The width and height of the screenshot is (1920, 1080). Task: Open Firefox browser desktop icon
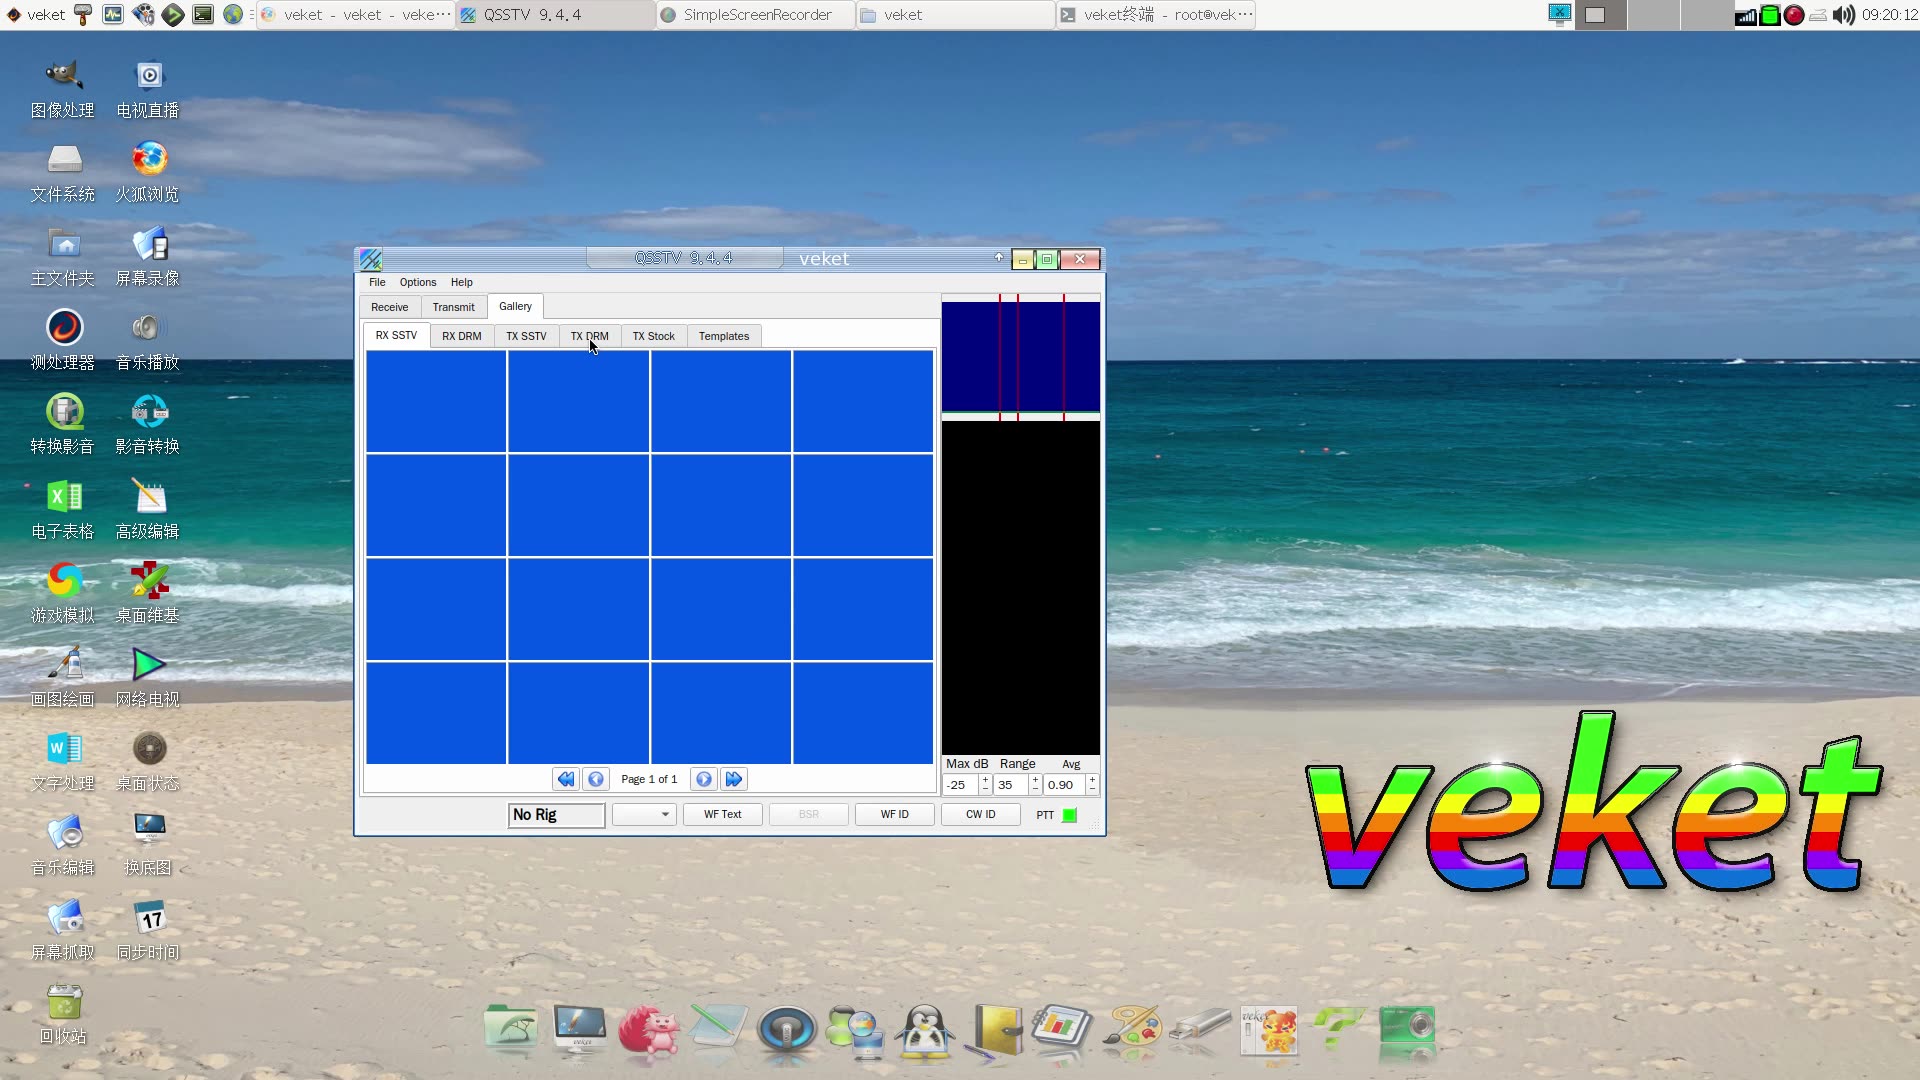[148, 159]
